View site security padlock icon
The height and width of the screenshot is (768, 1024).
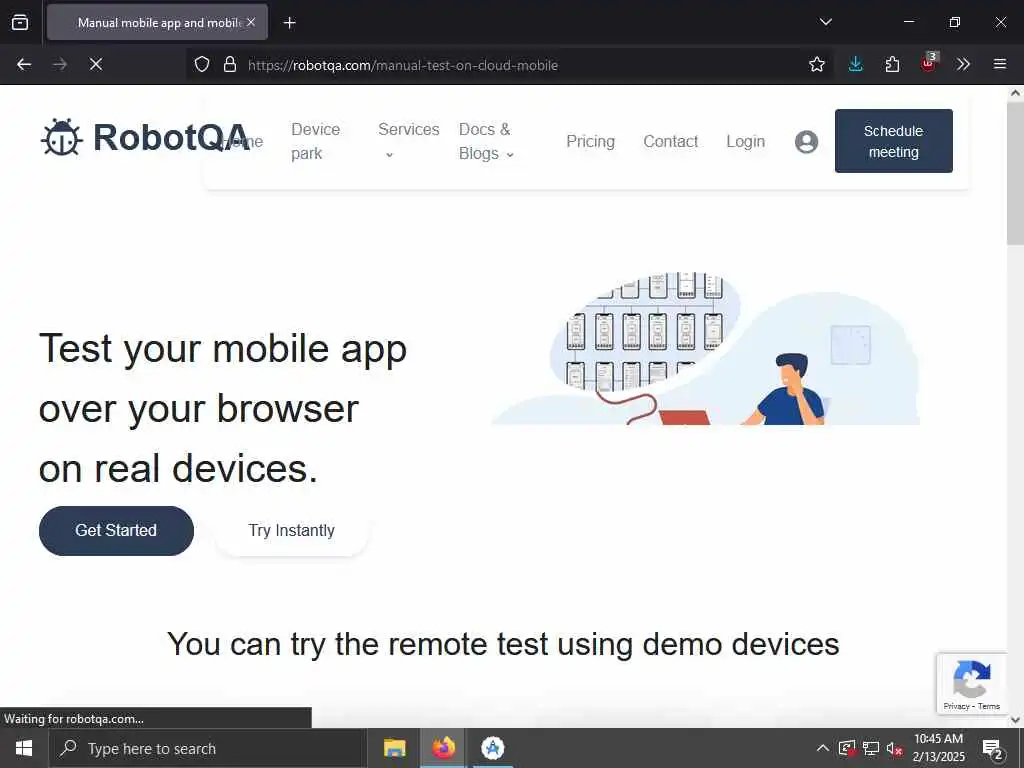click(x=230, y=64)
